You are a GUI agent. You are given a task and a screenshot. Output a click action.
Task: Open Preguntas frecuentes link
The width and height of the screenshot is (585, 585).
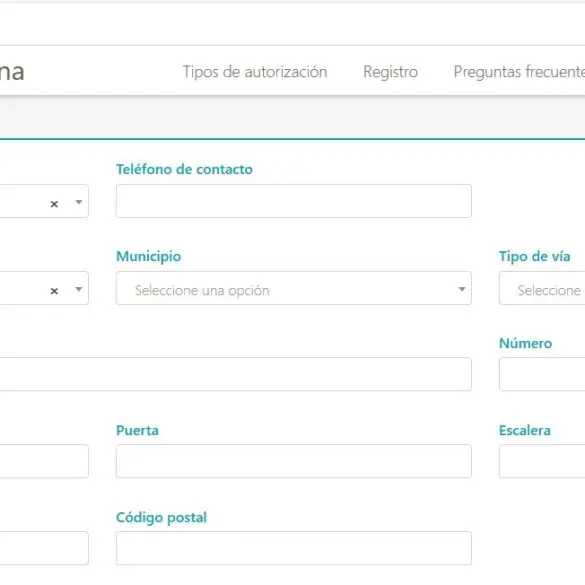pos(519,72)
